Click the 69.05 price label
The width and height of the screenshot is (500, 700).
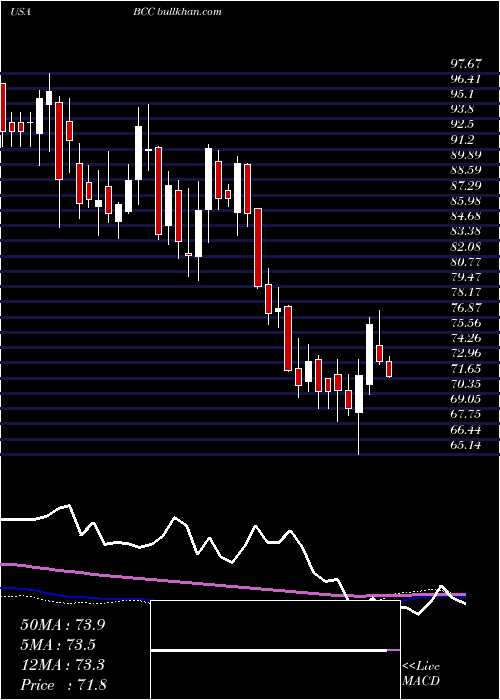[466, 399]
